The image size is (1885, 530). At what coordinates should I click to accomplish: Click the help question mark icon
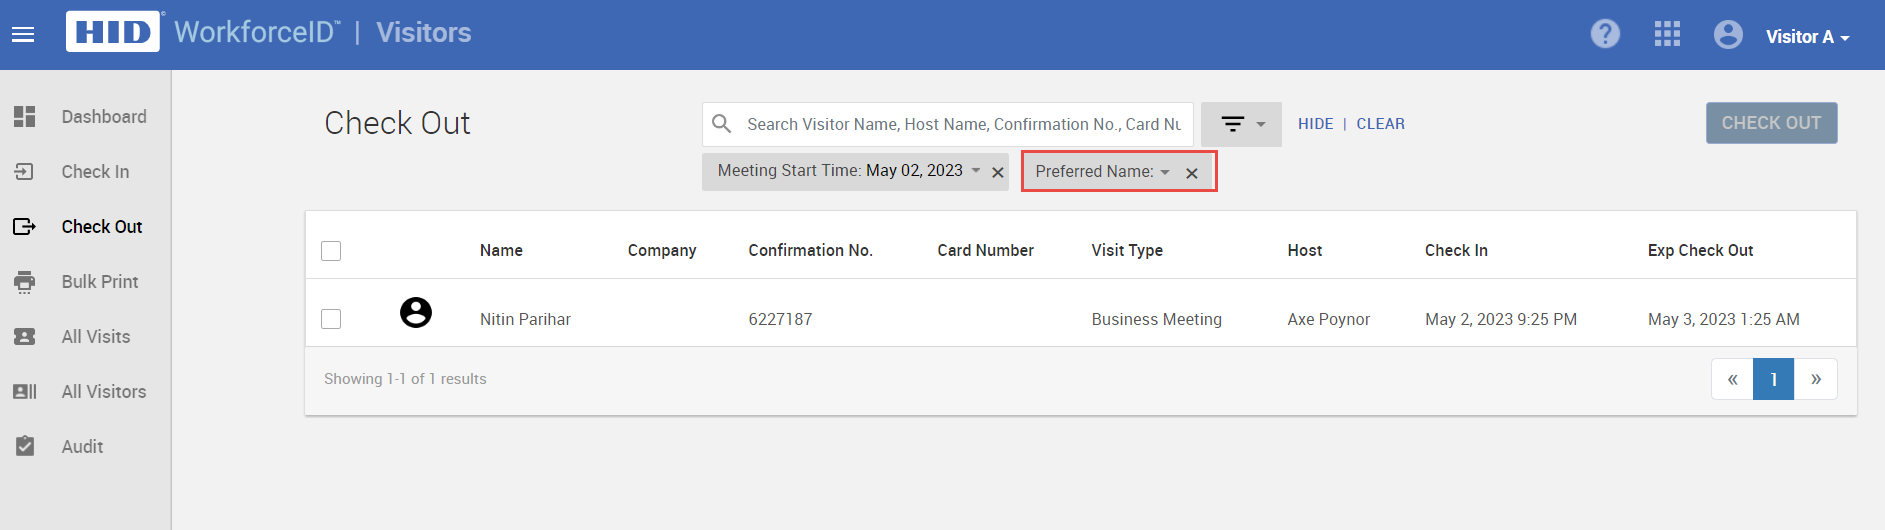click(x=1605, y=34)
